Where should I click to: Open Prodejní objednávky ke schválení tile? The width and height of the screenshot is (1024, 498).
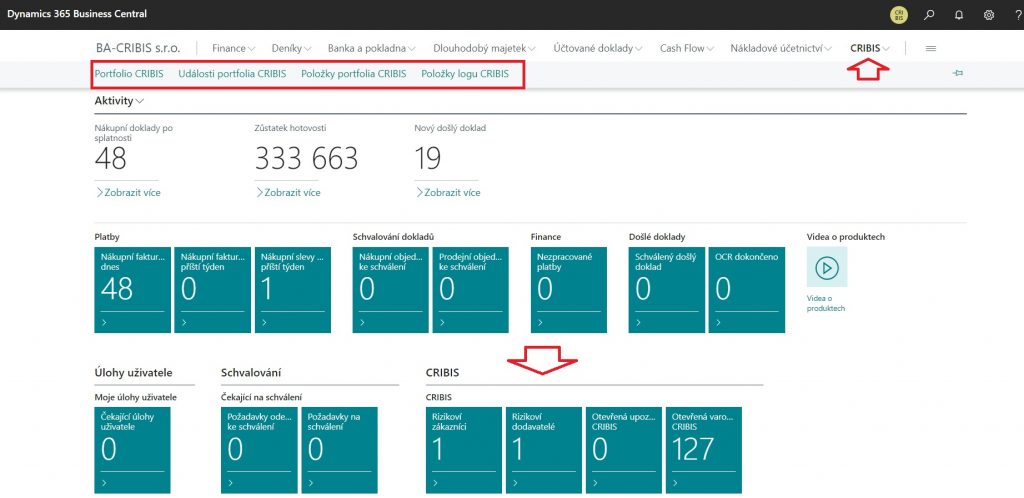470,290
